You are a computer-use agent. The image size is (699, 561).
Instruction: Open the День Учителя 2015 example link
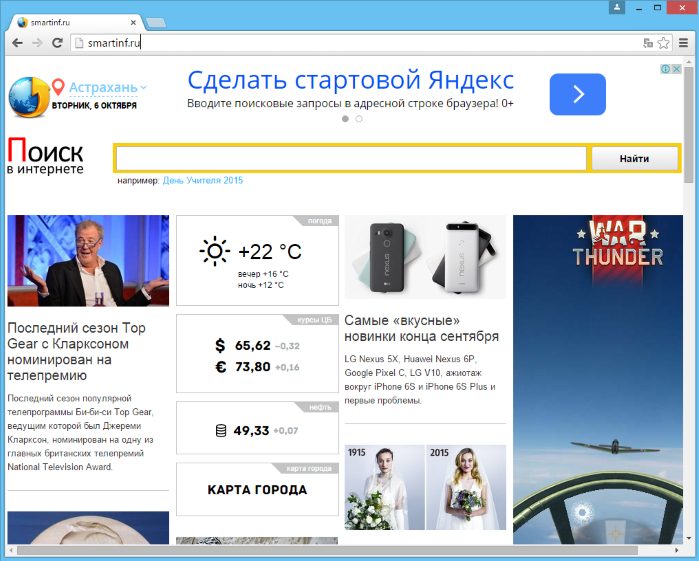click(x=203, y=181)
